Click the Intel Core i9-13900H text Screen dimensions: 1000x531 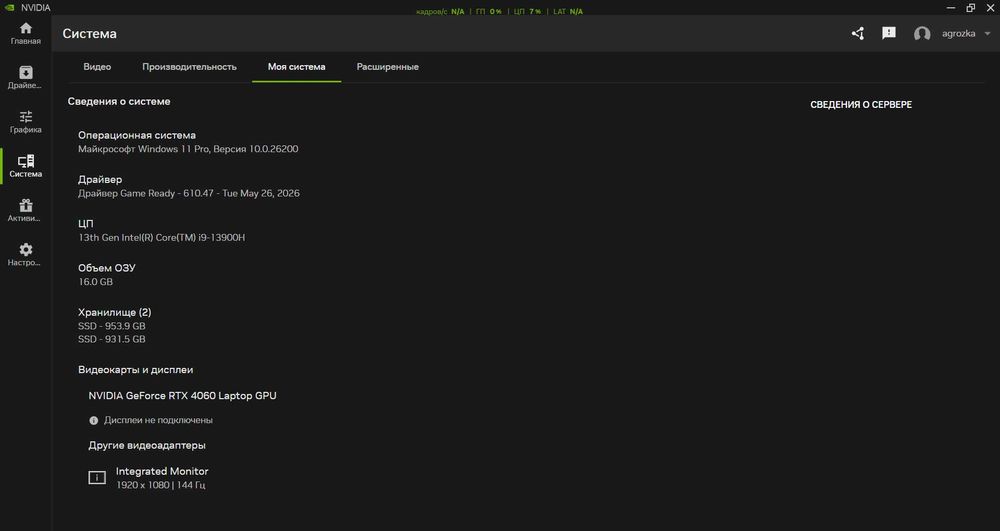click(x=161, y=237)
